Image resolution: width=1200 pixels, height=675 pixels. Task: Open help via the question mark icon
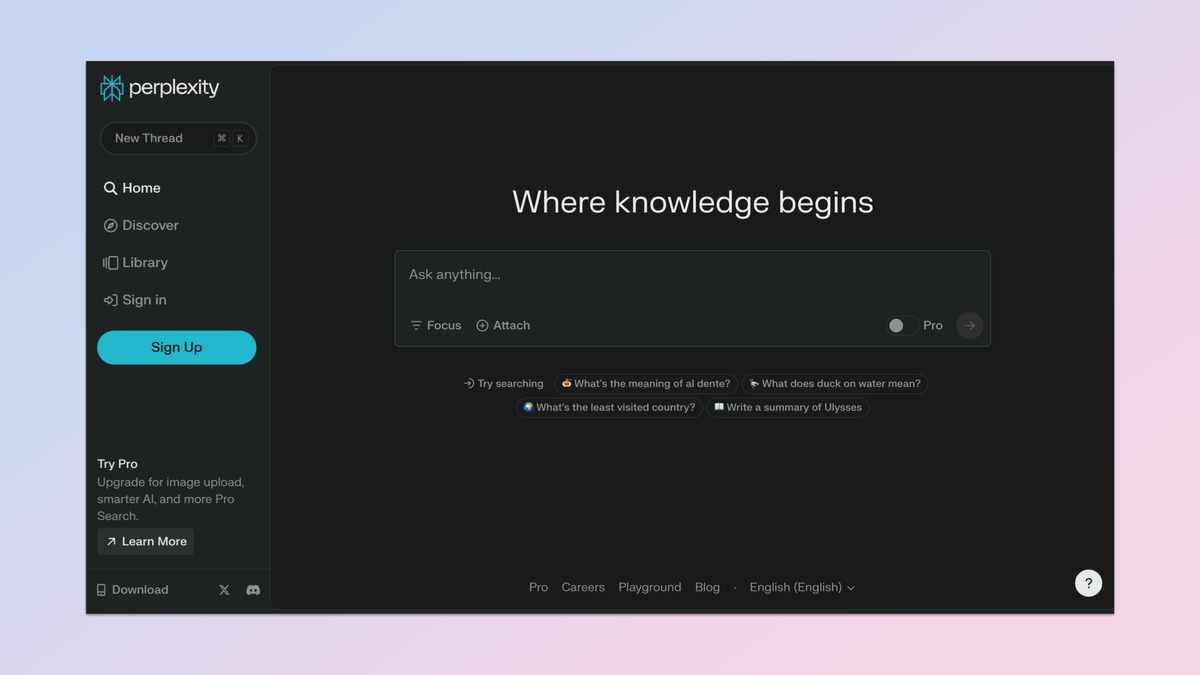pyautogui.click(x=1088, y=582)
